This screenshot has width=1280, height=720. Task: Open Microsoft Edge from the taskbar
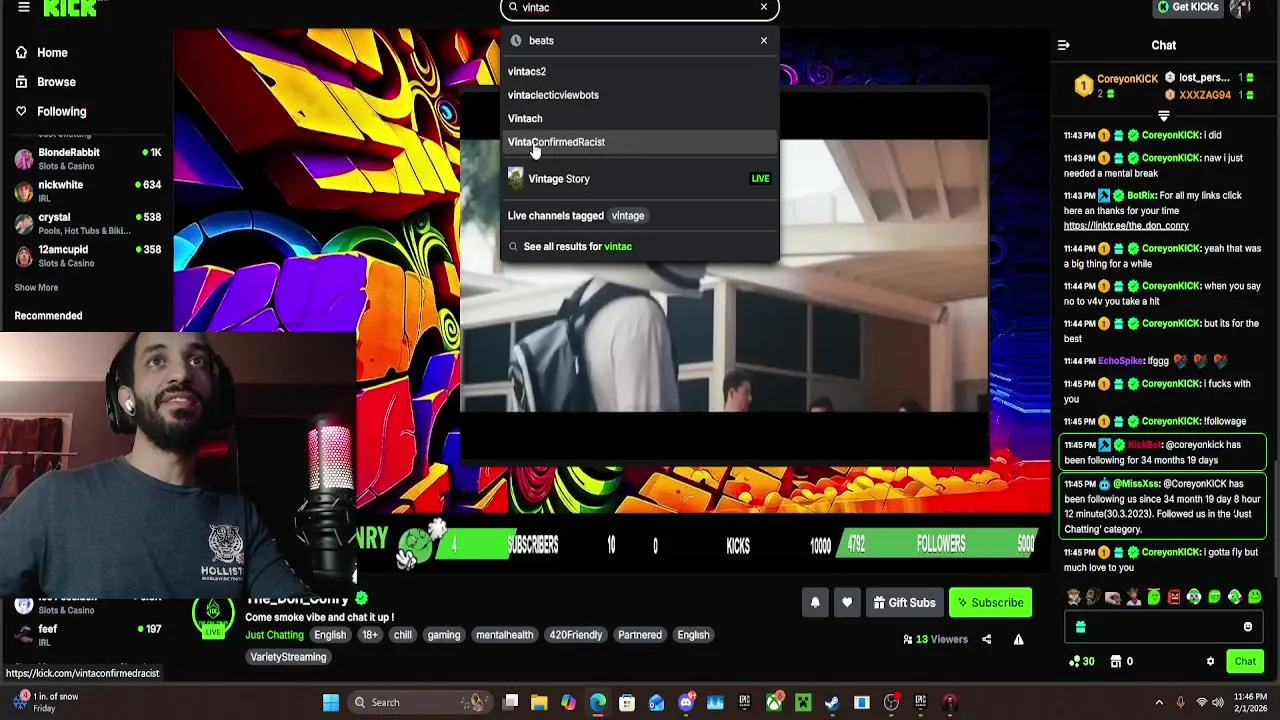[x=598, y=703]
